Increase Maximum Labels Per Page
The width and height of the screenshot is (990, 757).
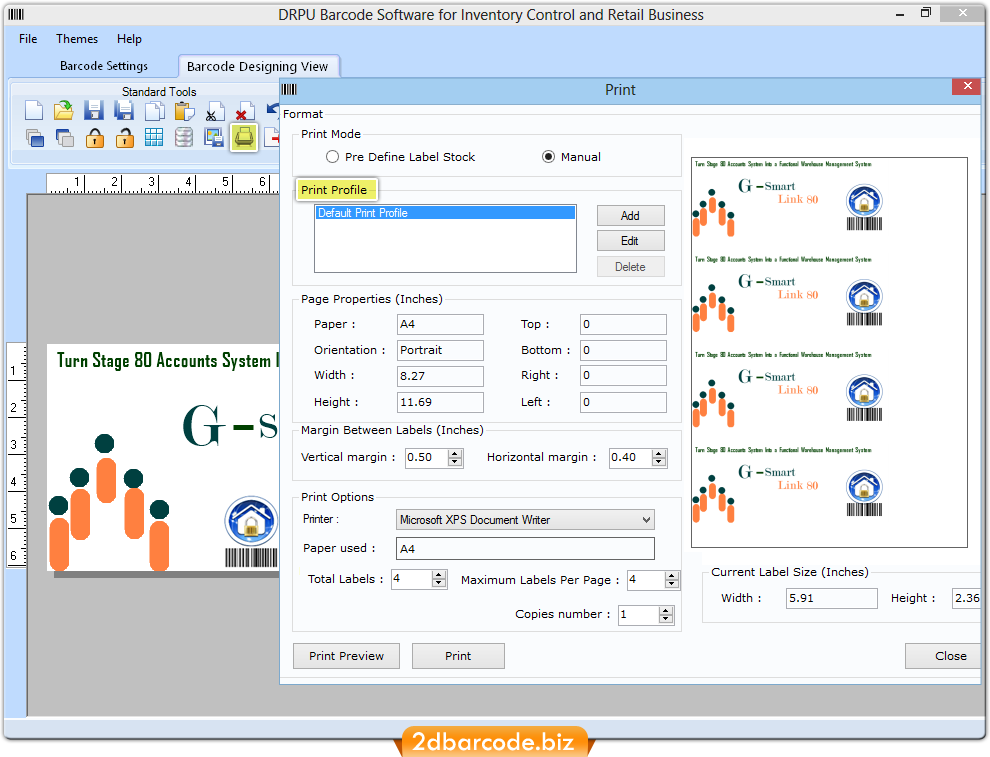pos(672,576)
